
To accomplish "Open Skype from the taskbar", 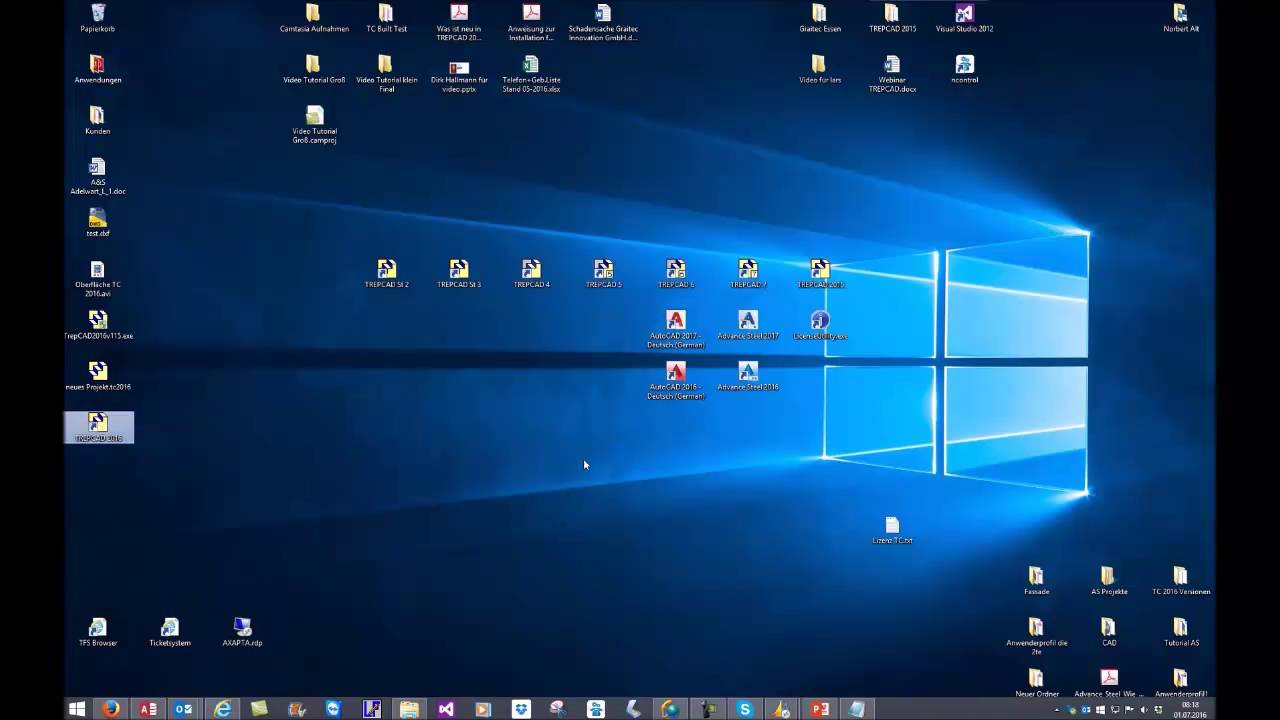I will coord(745,709).
